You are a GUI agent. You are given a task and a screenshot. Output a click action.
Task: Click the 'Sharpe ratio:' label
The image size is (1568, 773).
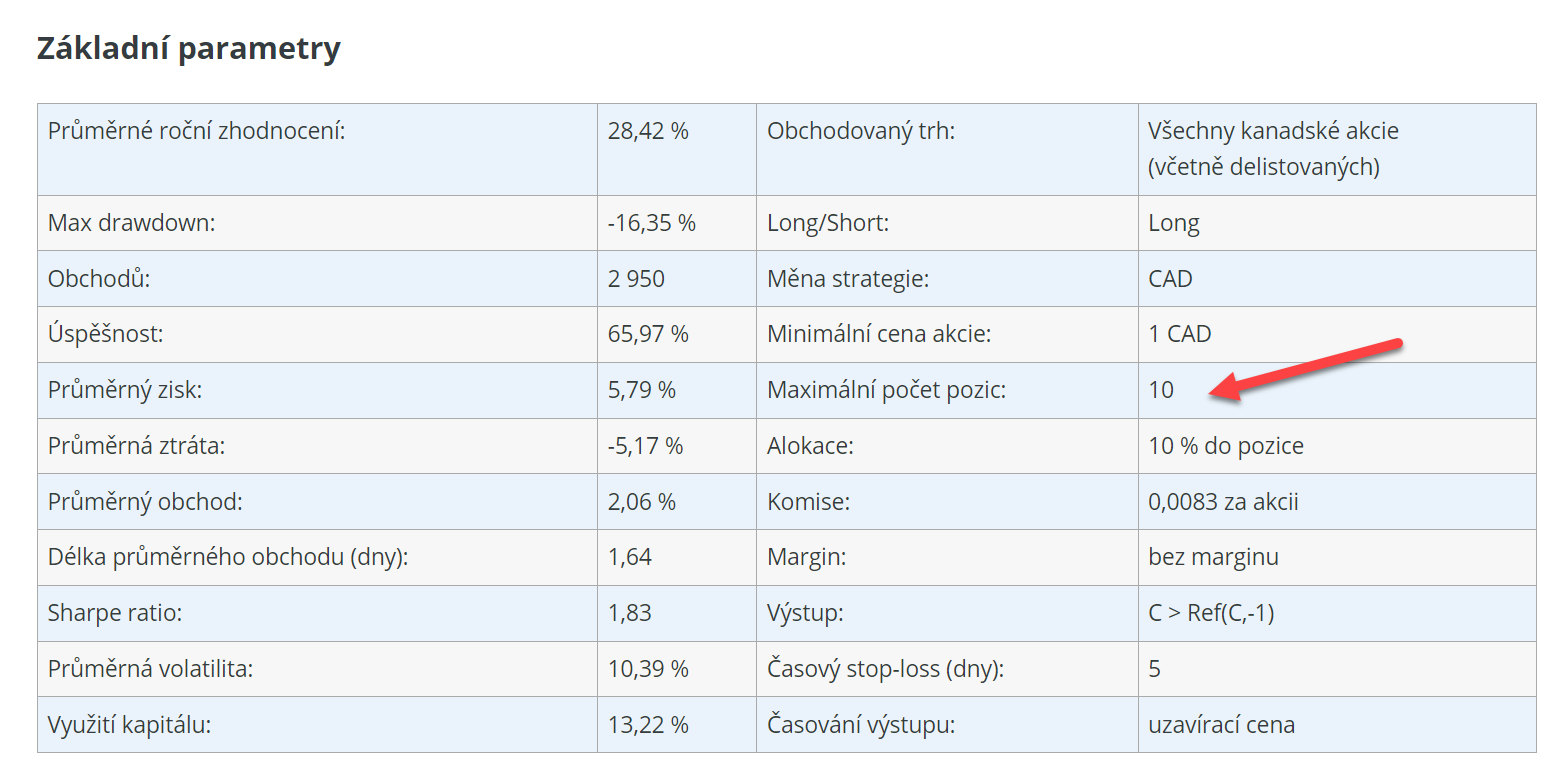click(115, 613)
